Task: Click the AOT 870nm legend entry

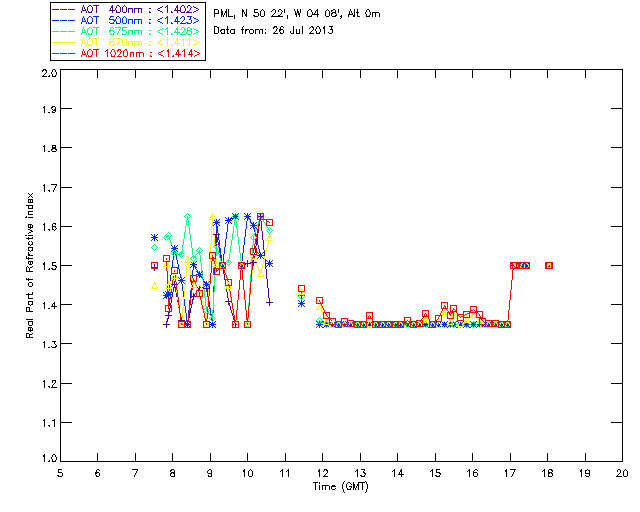Action: click(x=128, y=42)
